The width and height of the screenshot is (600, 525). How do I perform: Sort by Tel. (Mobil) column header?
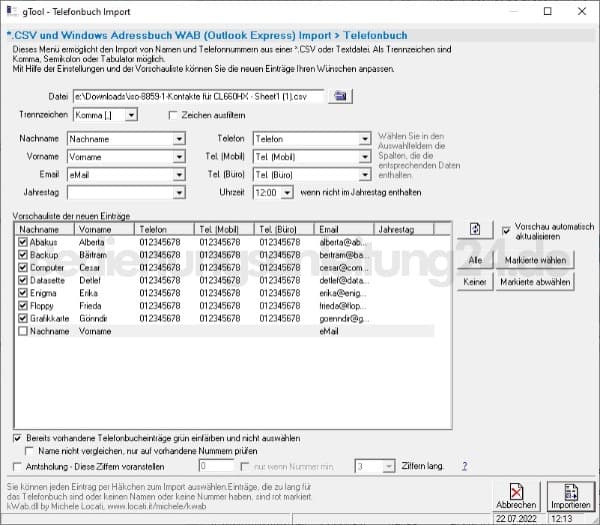point(224,229)
